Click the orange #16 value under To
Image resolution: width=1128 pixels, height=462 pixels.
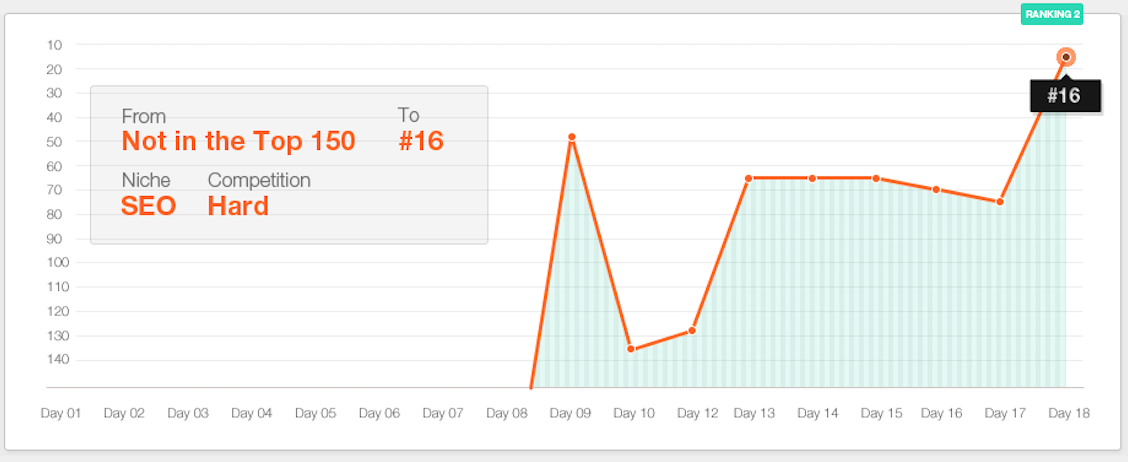tap(421, 141)
